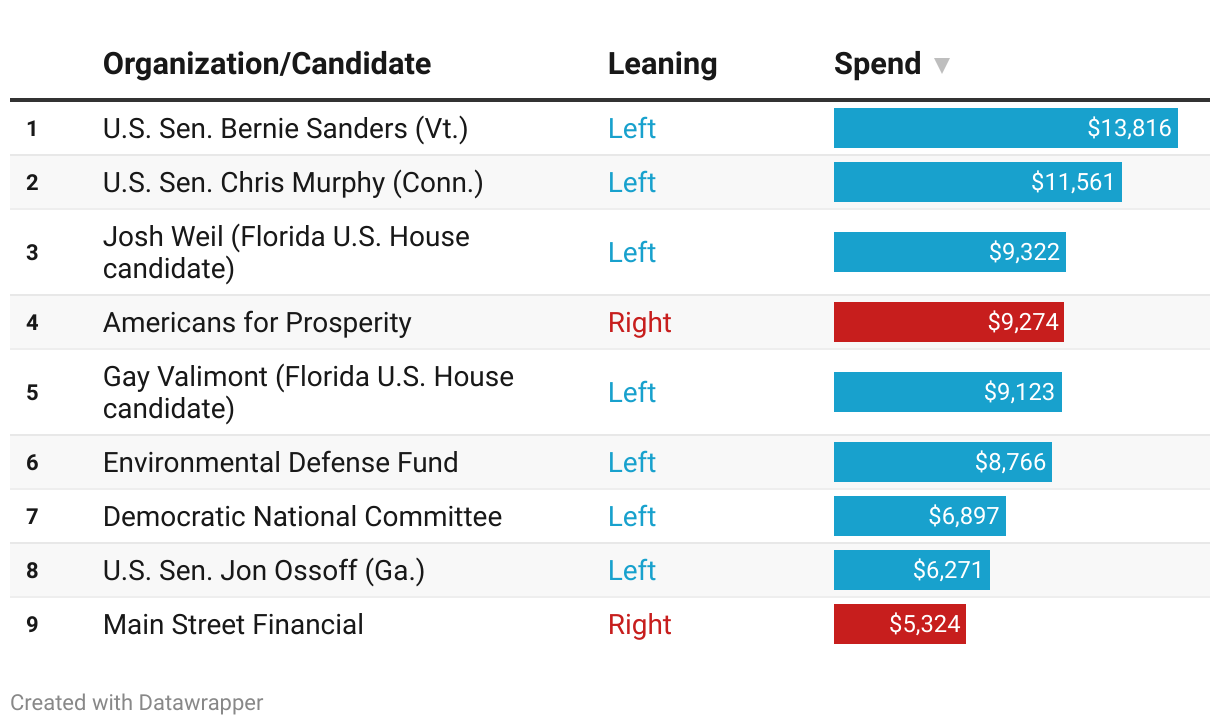Image resolution: width=1220 pixels, height=726 pixels.
Task: Click the $6,271 Jon Ossoff bar
Action: [911, 570]
